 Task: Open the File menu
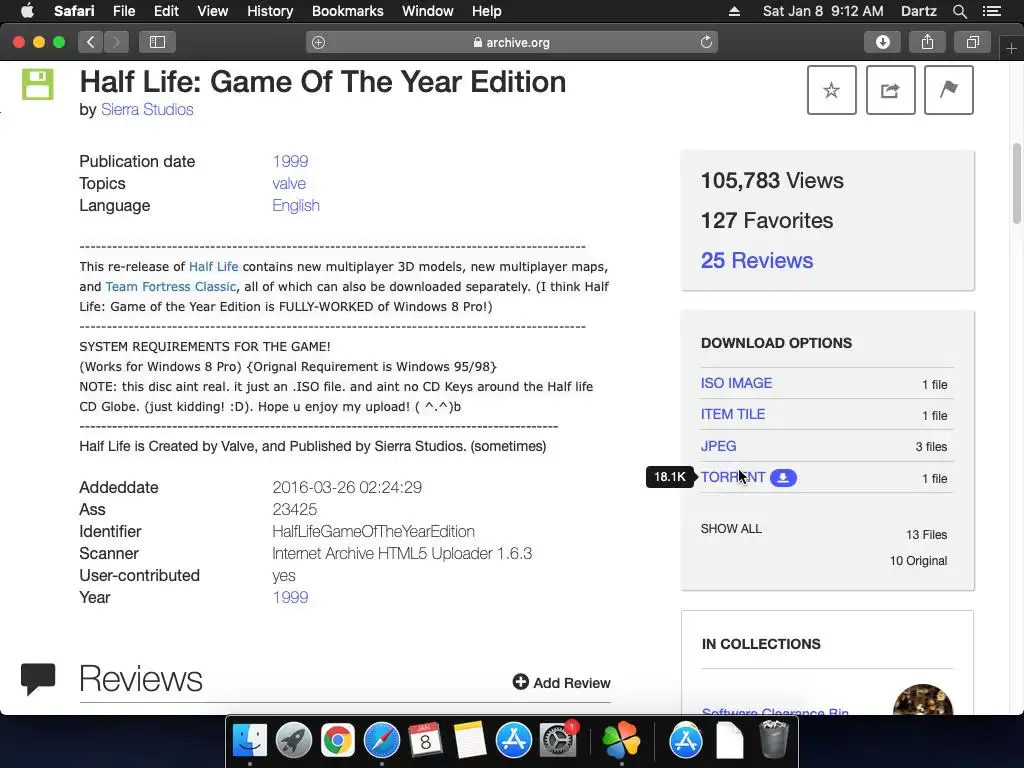(x=123, y=11)
